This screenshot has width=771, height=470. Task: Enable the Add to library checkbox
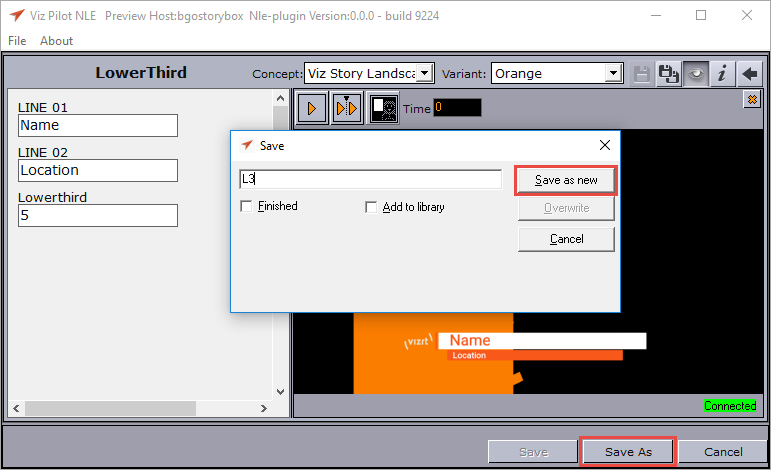371,207
